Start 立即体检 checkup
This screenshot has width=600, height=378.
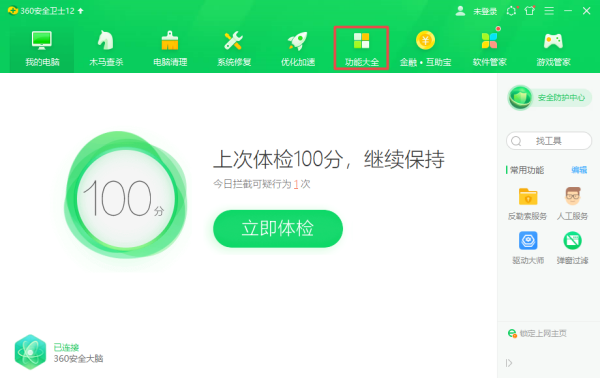click(278, 228)
